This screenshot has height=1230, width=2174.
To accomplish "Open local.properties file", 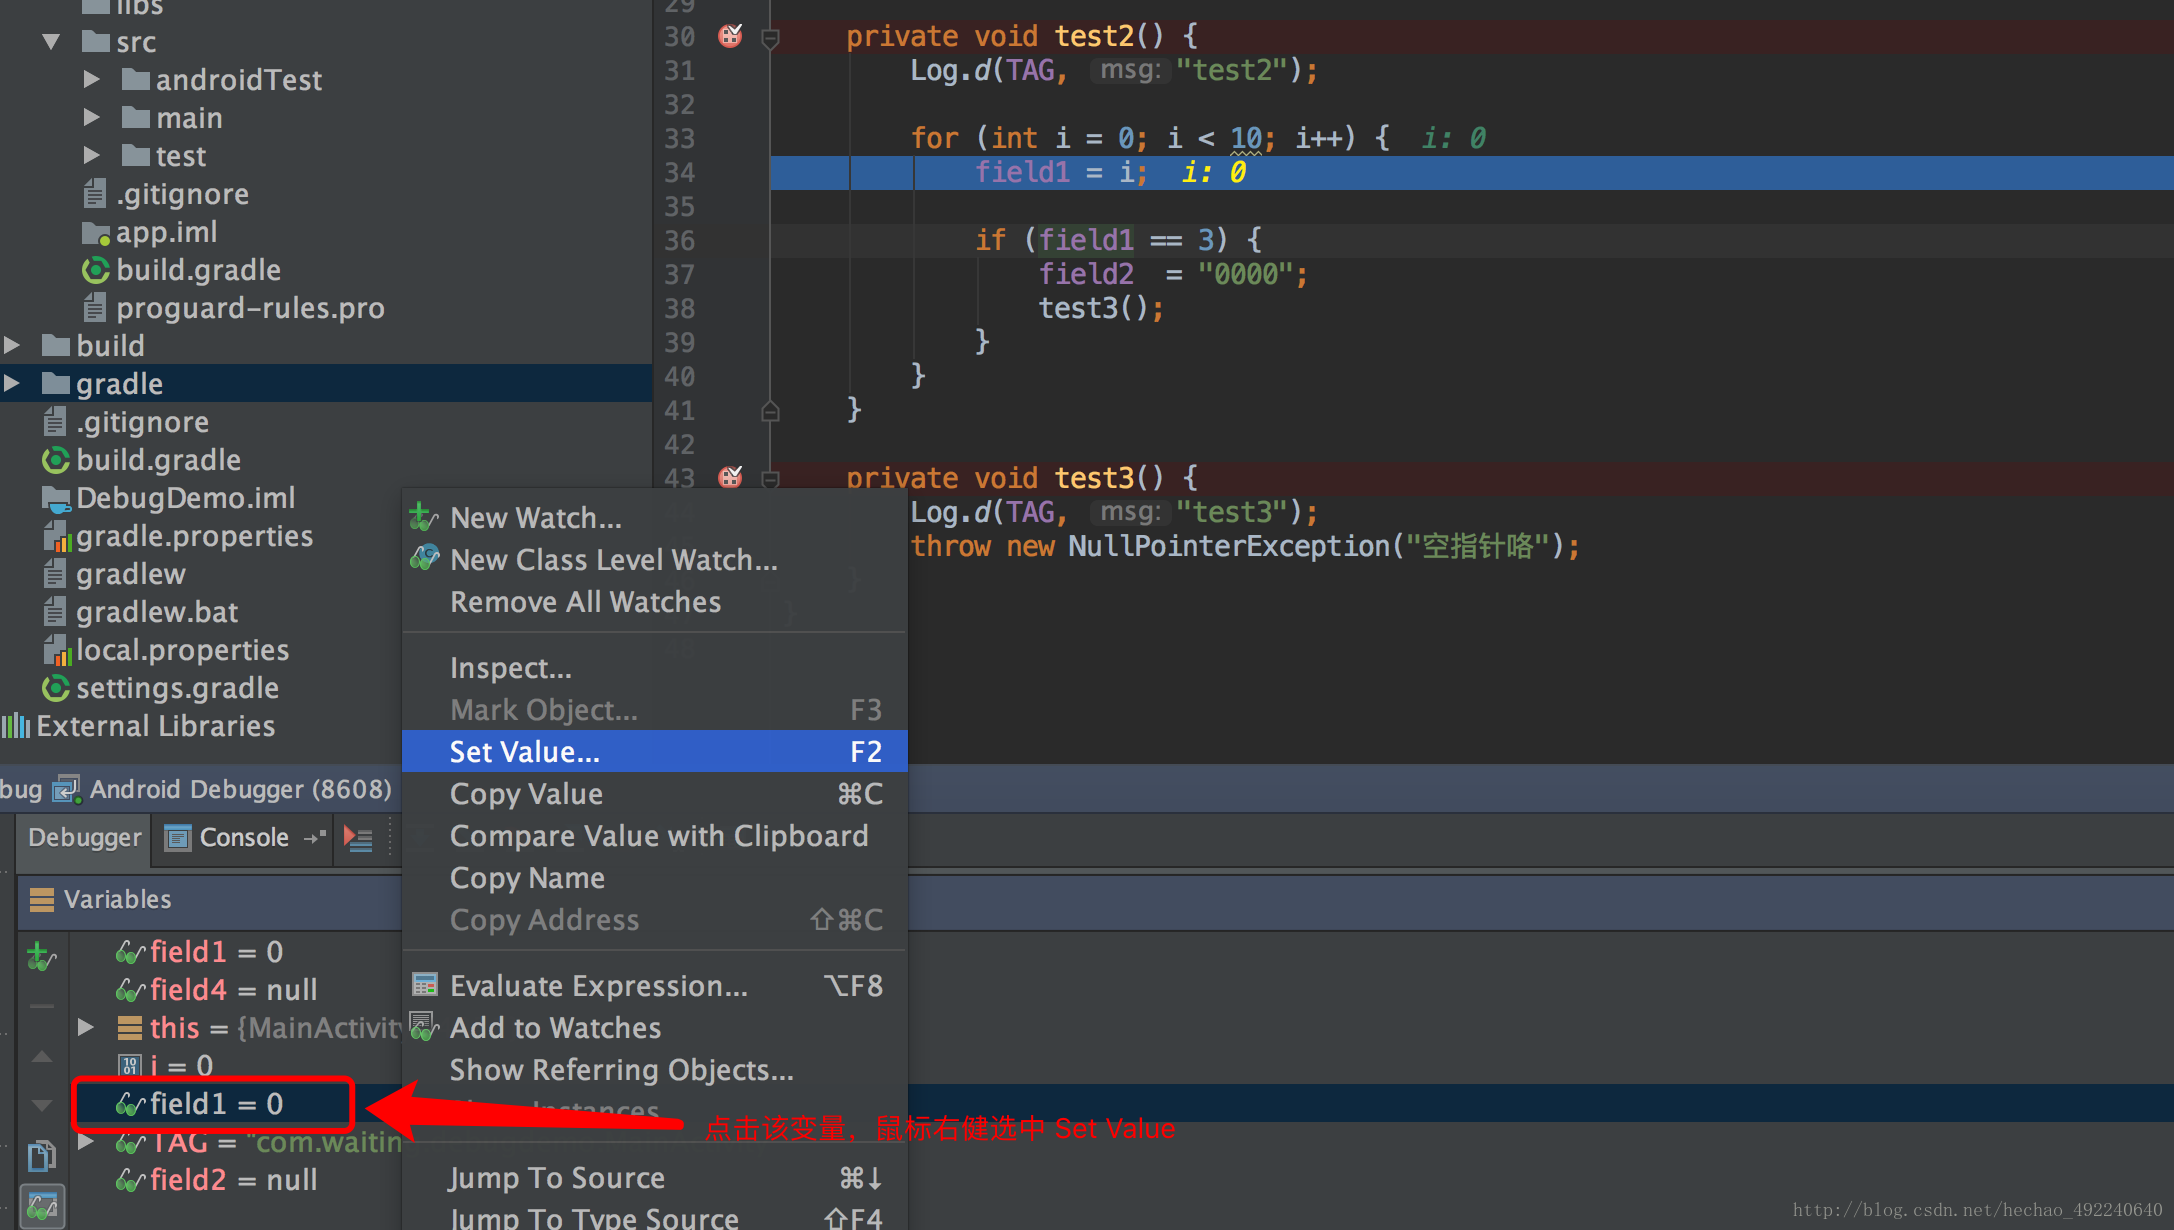I will [x=166, y=650].
